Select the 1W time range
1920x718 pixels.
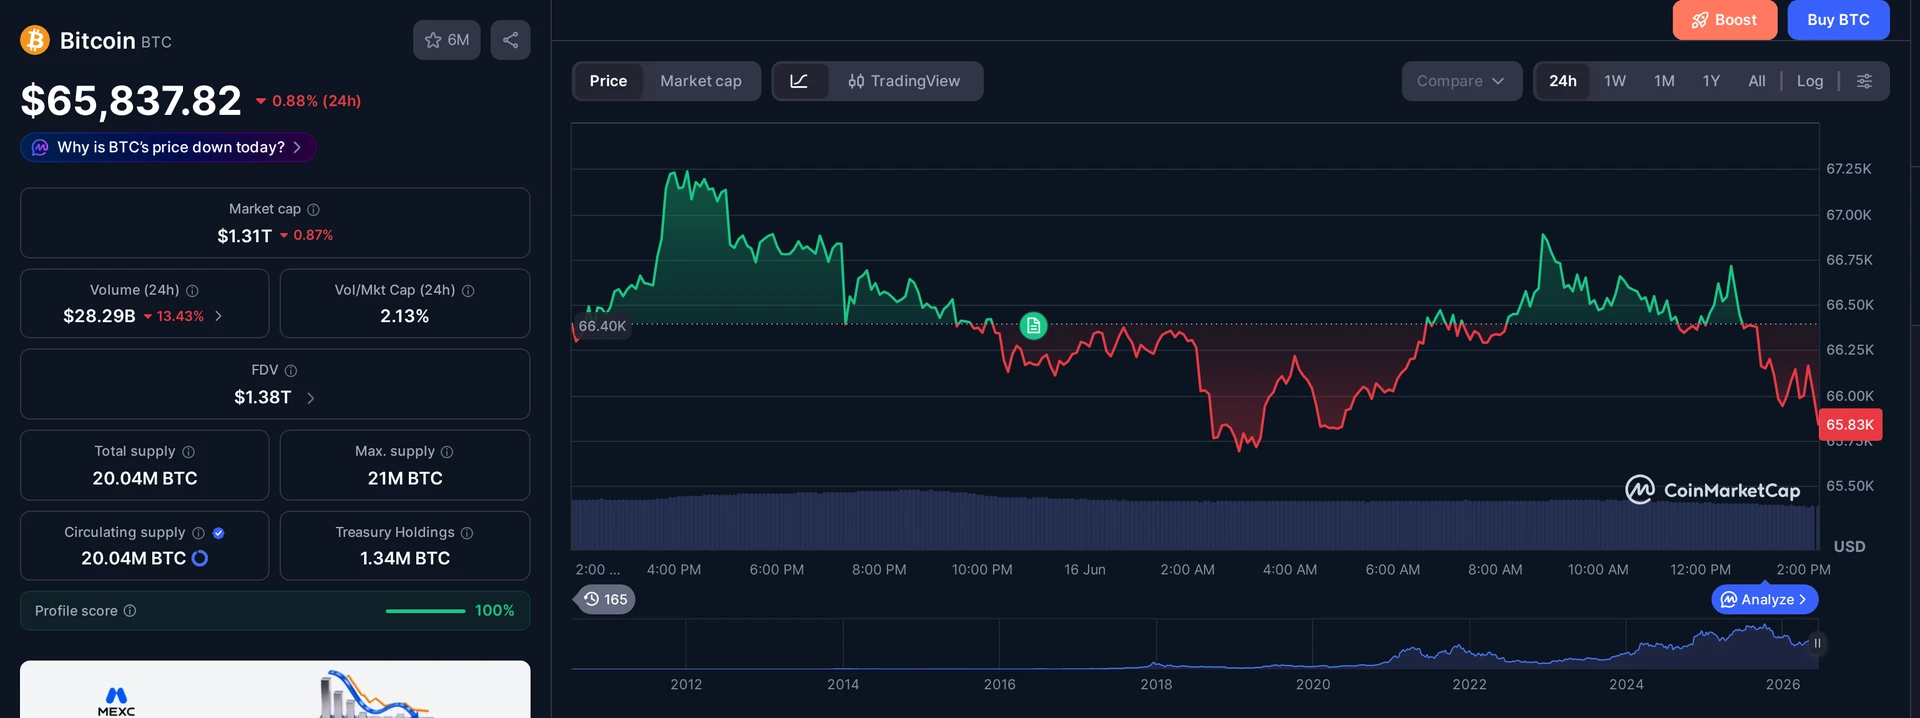tap(1615, 81)
